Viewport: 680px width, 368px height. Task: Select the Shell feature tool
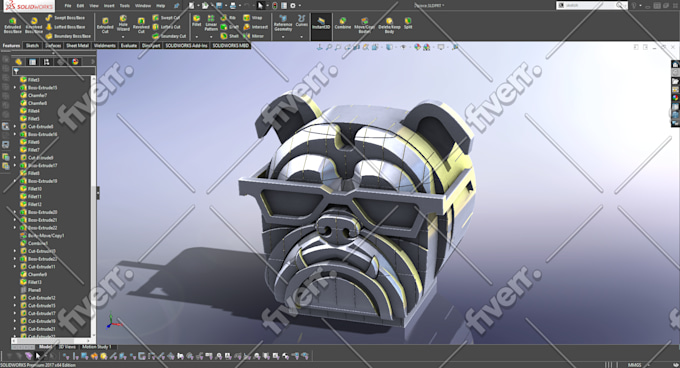230,36
